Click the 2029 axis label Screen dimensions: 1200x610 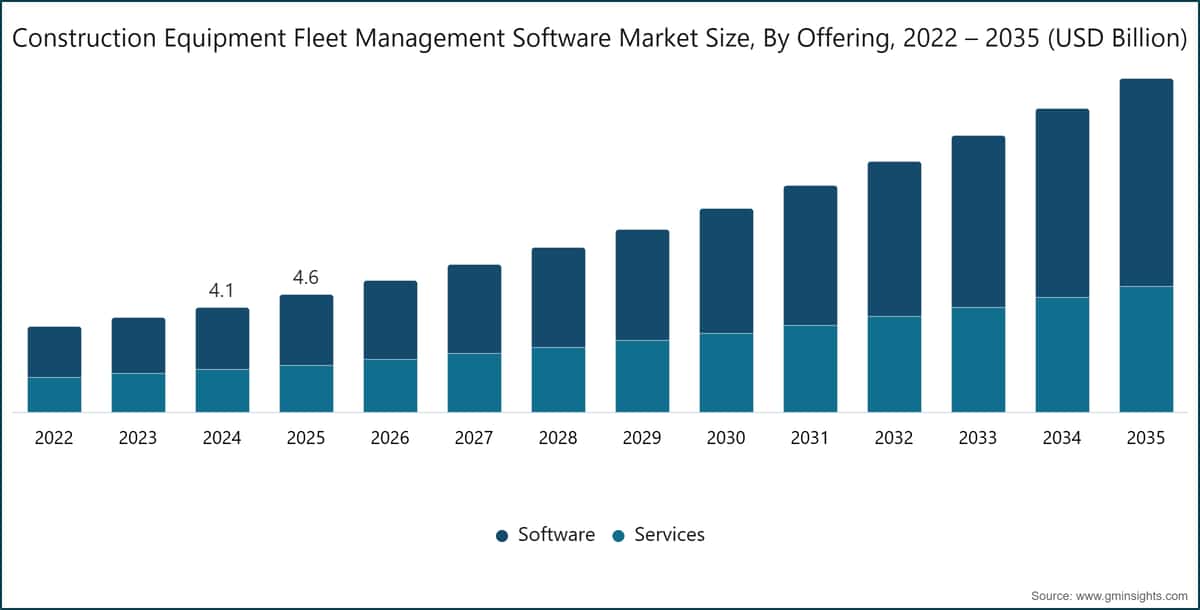click(642, 438)
